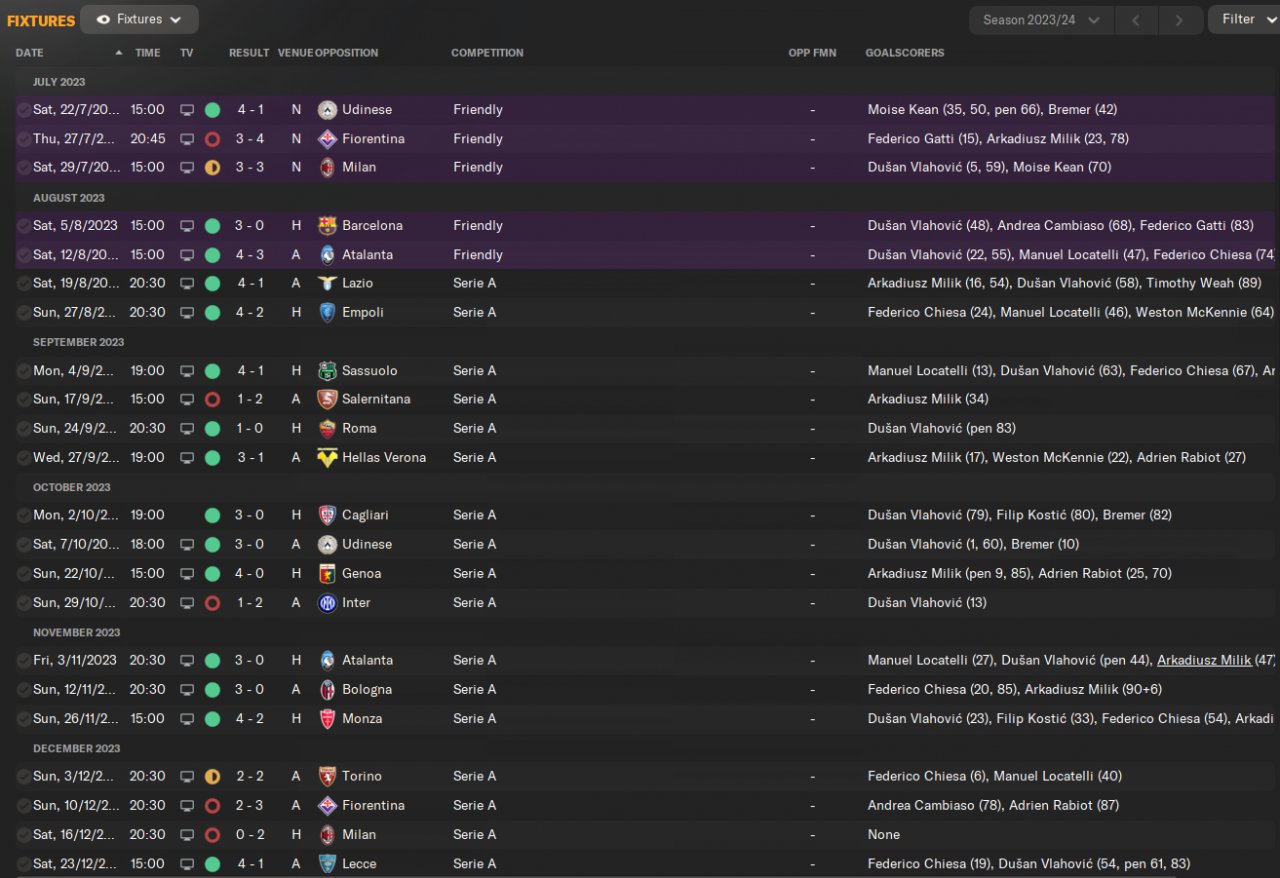Go to previous season with left arrow
The width and height of the screenshot is (1280, 878).
click(1136, 20)
